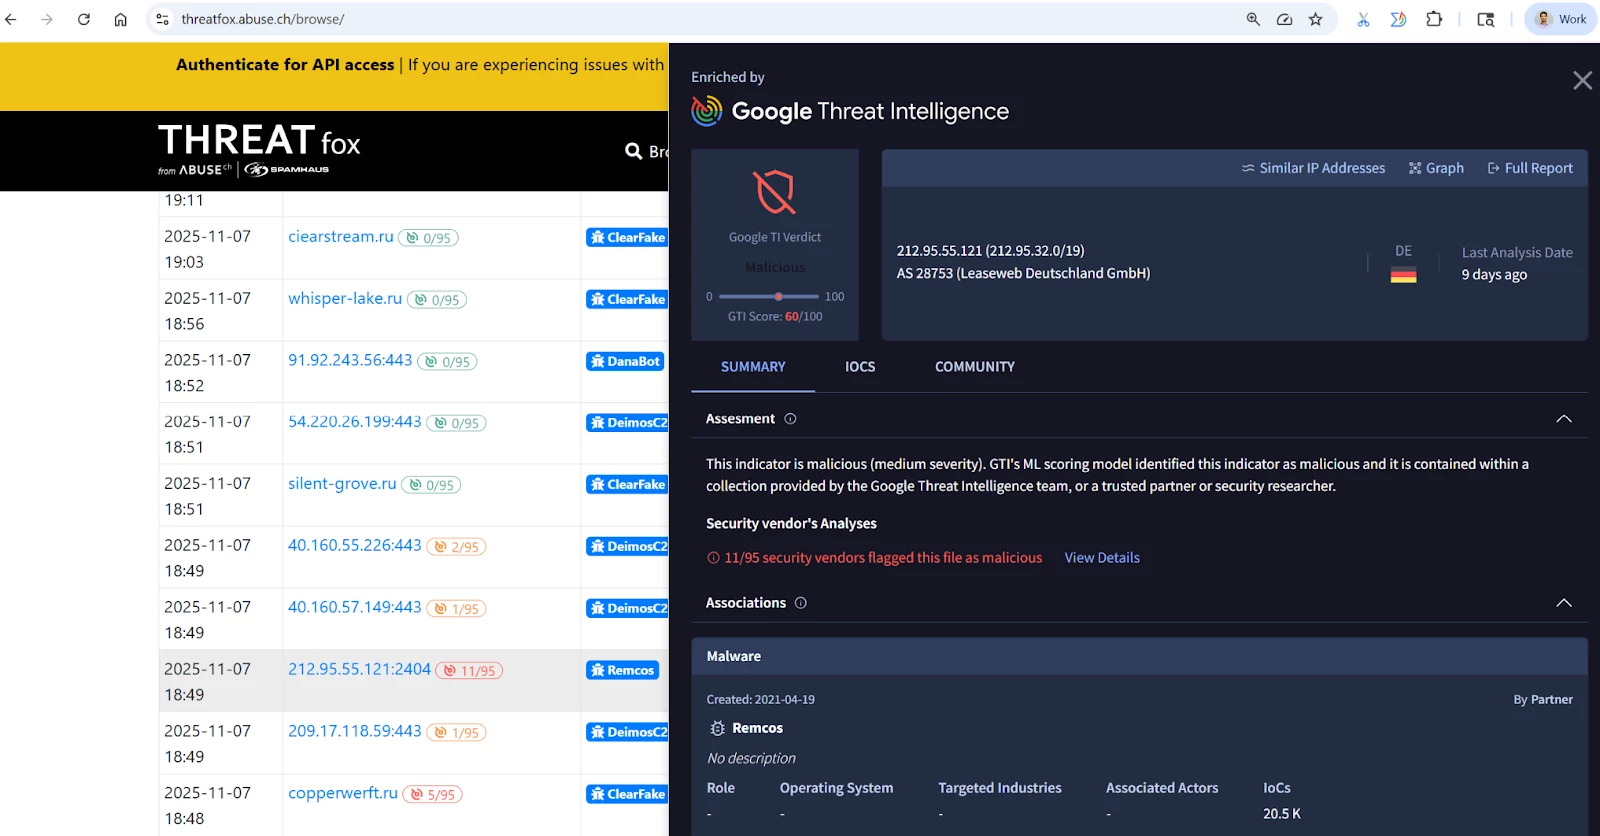Open the ThreatFox logo home link
Image resolution: width=1600 pixels, height=836 pixels.
[259, 149]
